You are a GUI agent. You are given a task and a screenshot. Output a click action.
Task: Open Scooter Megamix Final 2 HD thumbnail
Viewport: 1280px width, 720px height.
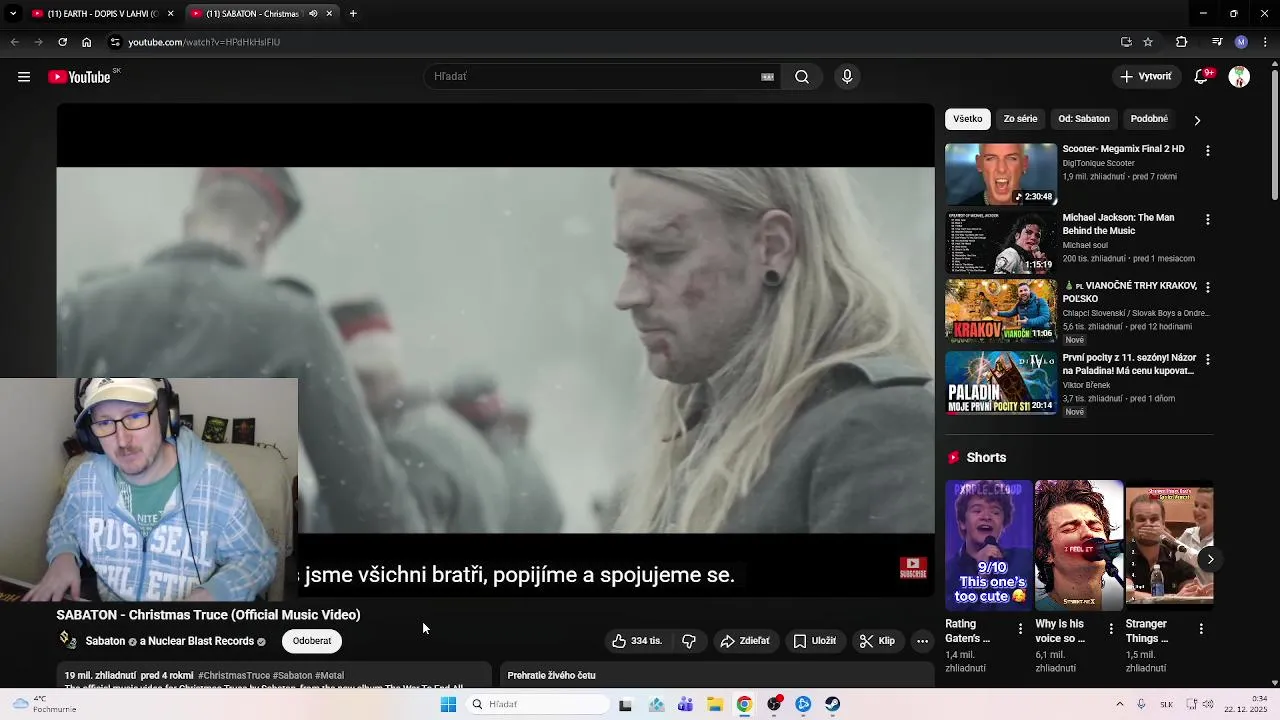point(1001,174)
